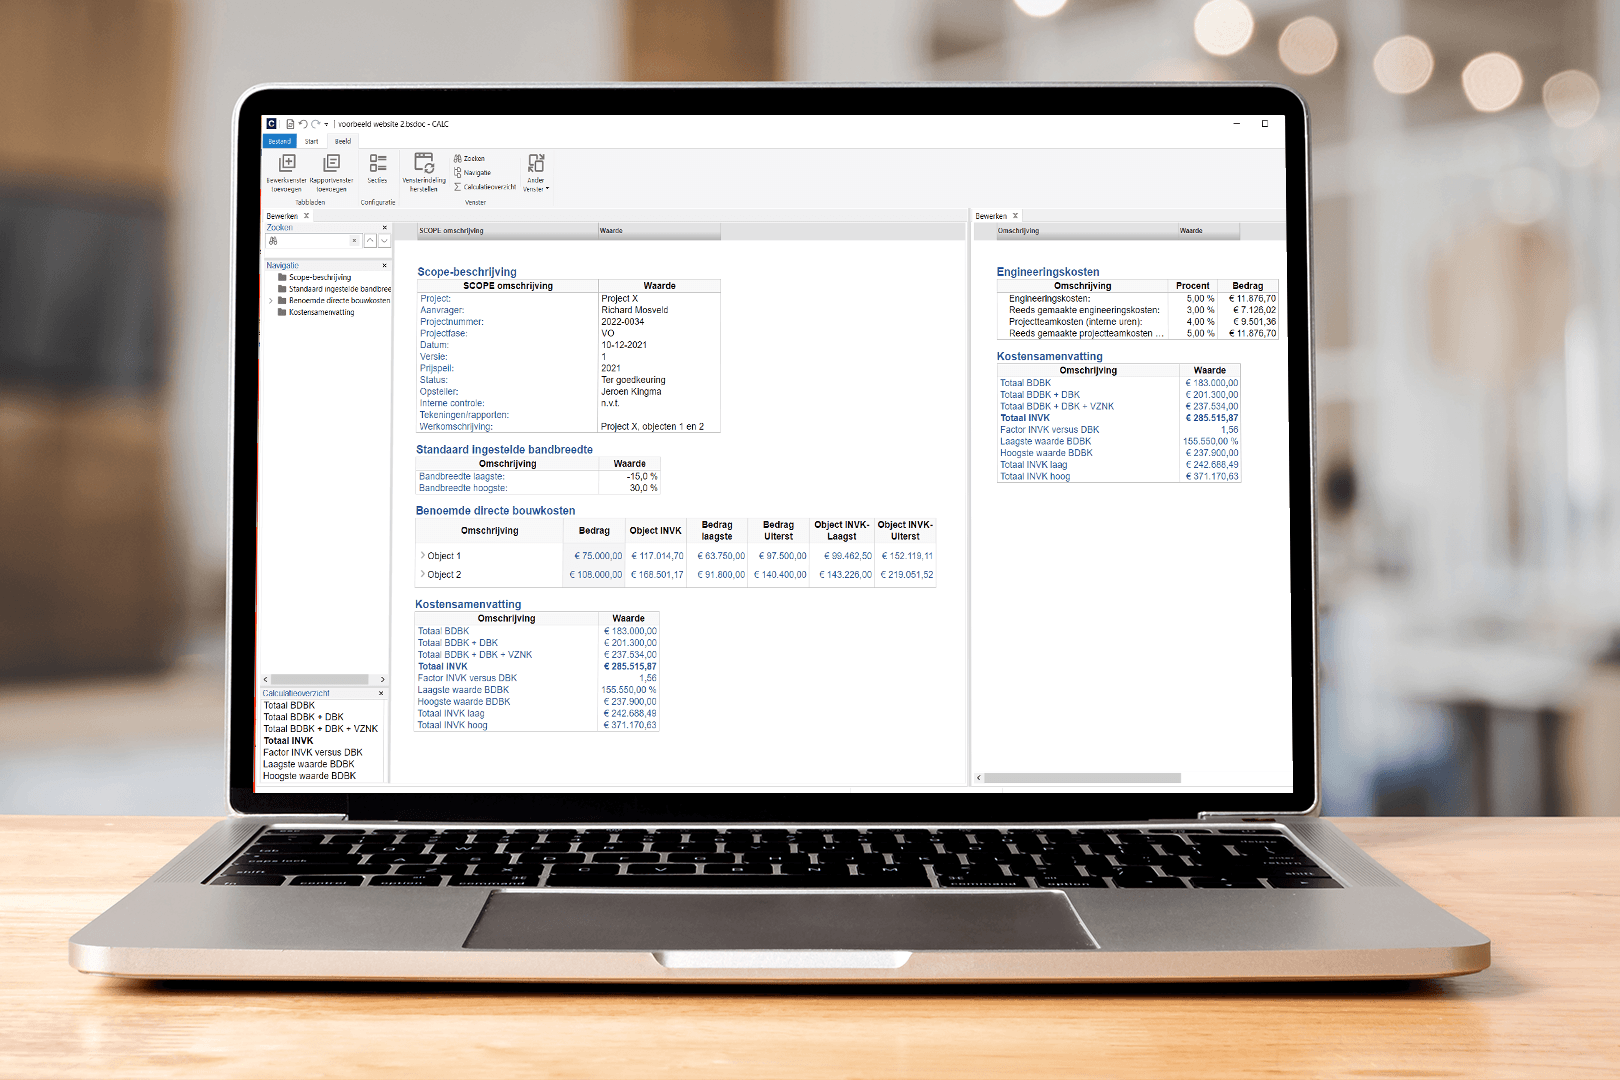Switch to the Start ribbon tab
Viewport: 1620px width, 1080px height.
(x=312, y=141)
